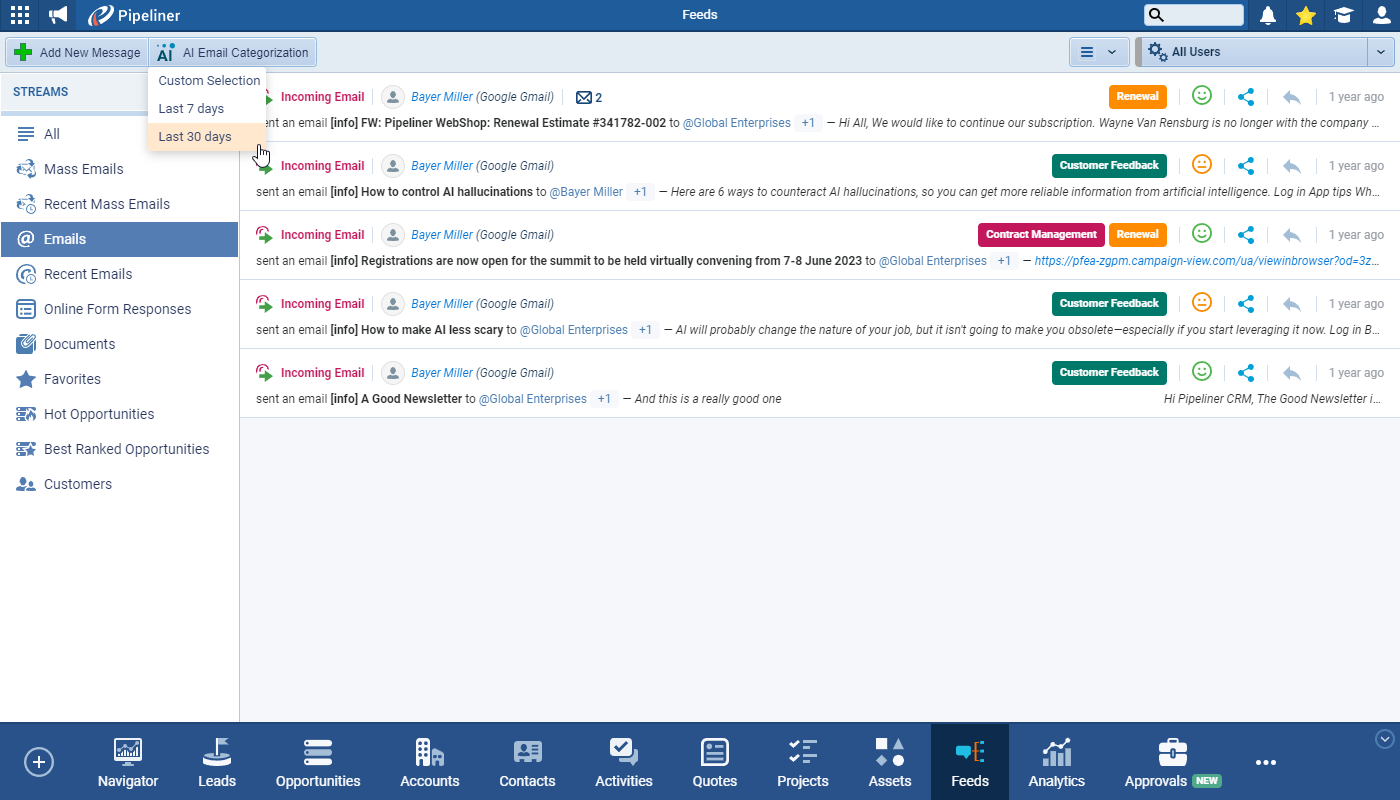The width and height of the screenshot is (1400, 800).
Task: Expand the All Users dropdown
Action: point(1381,52)
